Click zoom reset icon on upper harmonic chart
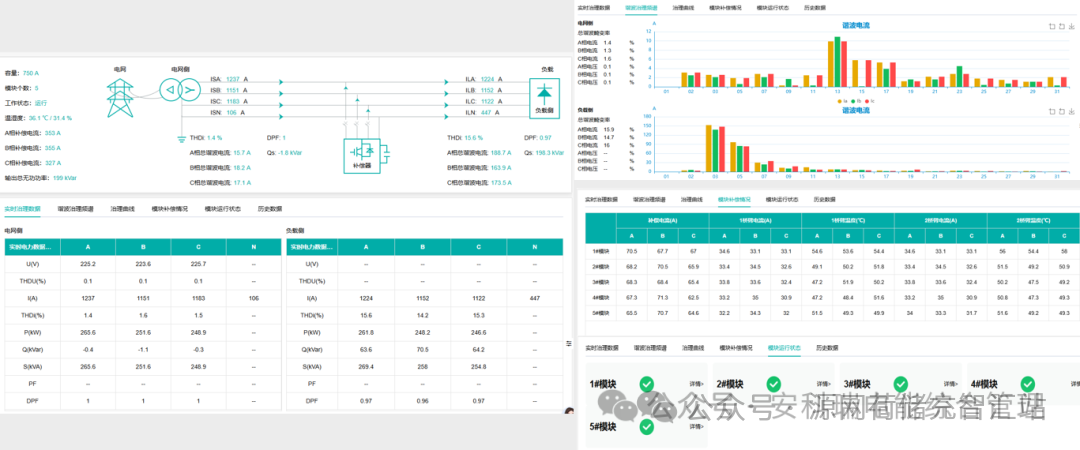This screenshot has height=450, width=1080. [x=1061, y=26]
